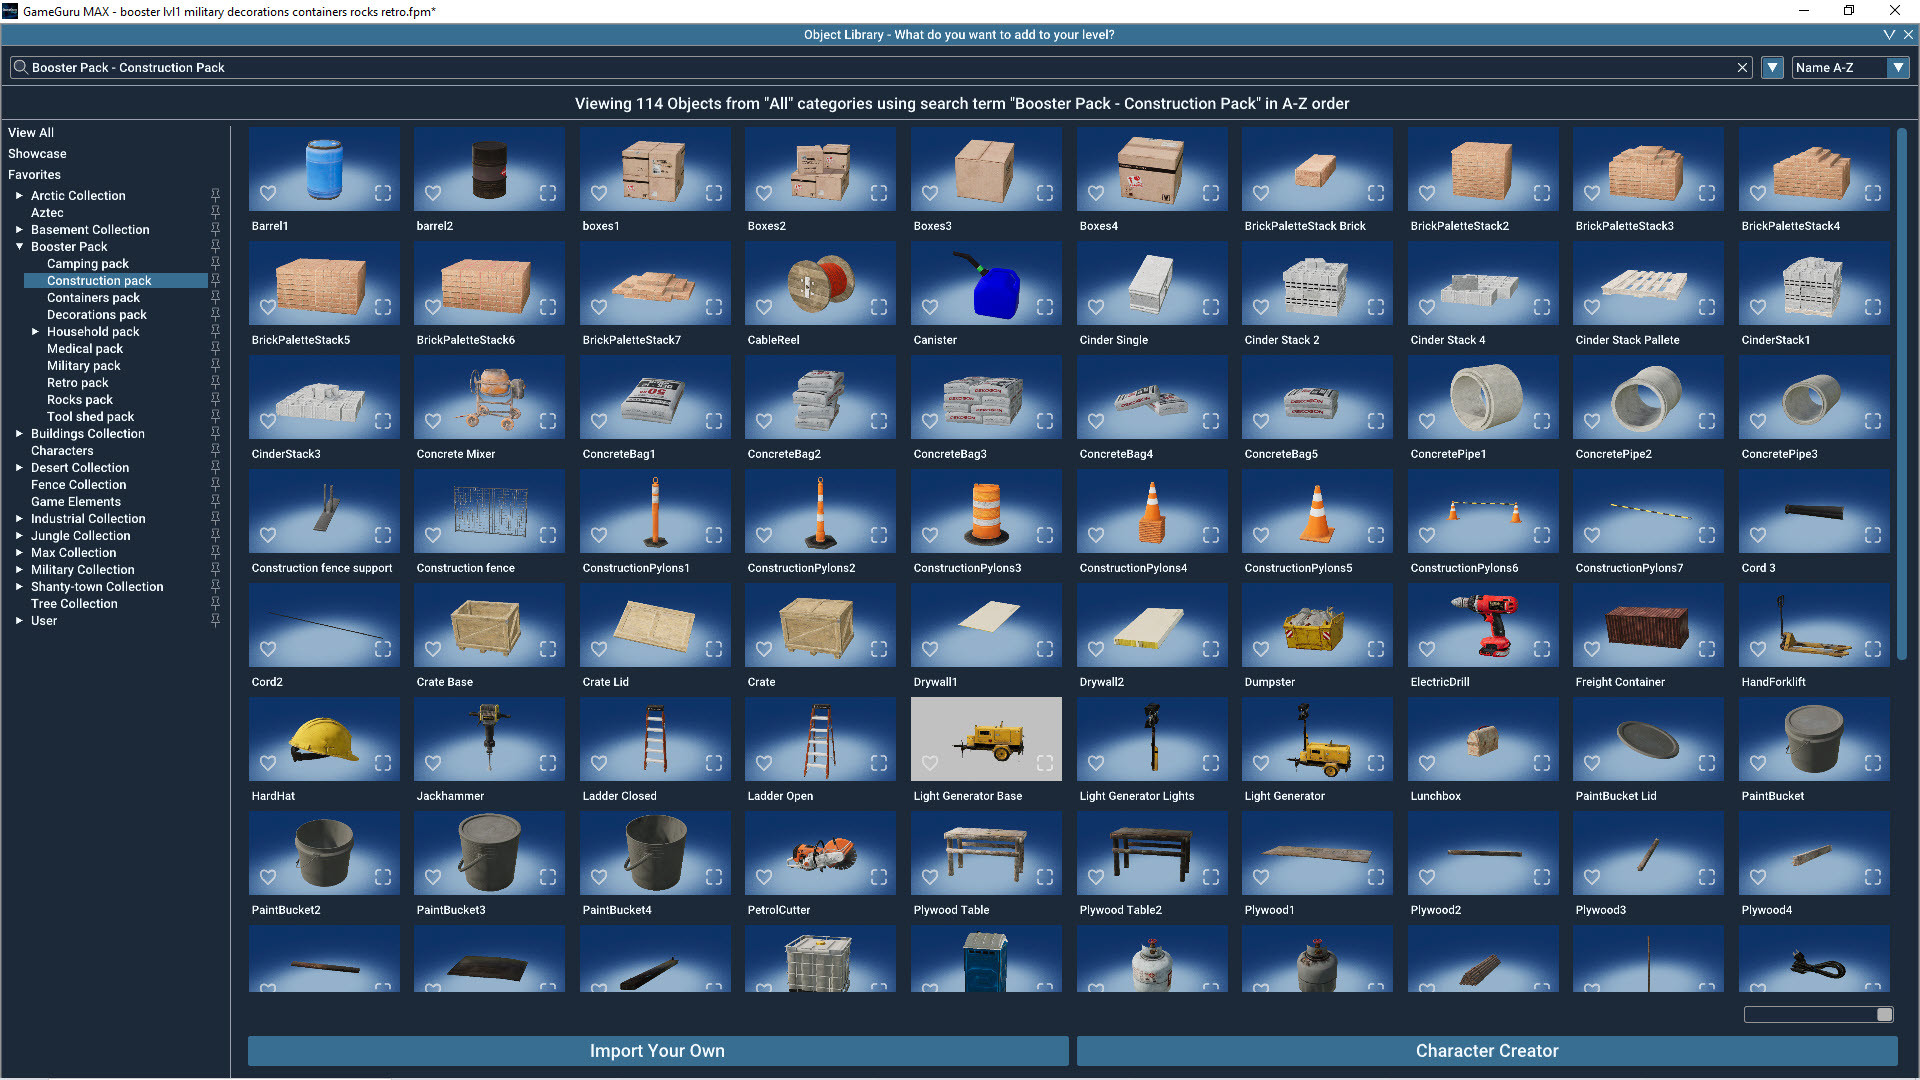Viewport: 1920px width, 1080px height.
Task: Open fullscreen preview of the Concrete Mixer object
Action: point(547,421)
